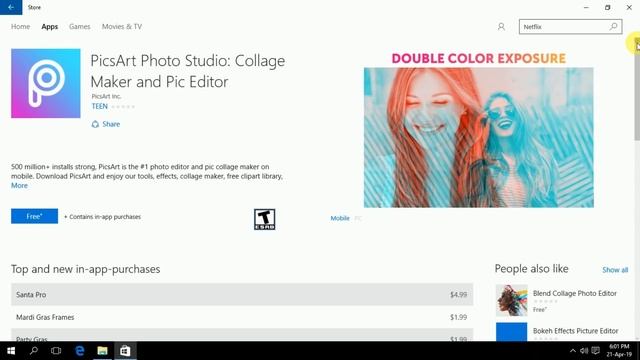Open the taskbar clock and date

[619, 351]
